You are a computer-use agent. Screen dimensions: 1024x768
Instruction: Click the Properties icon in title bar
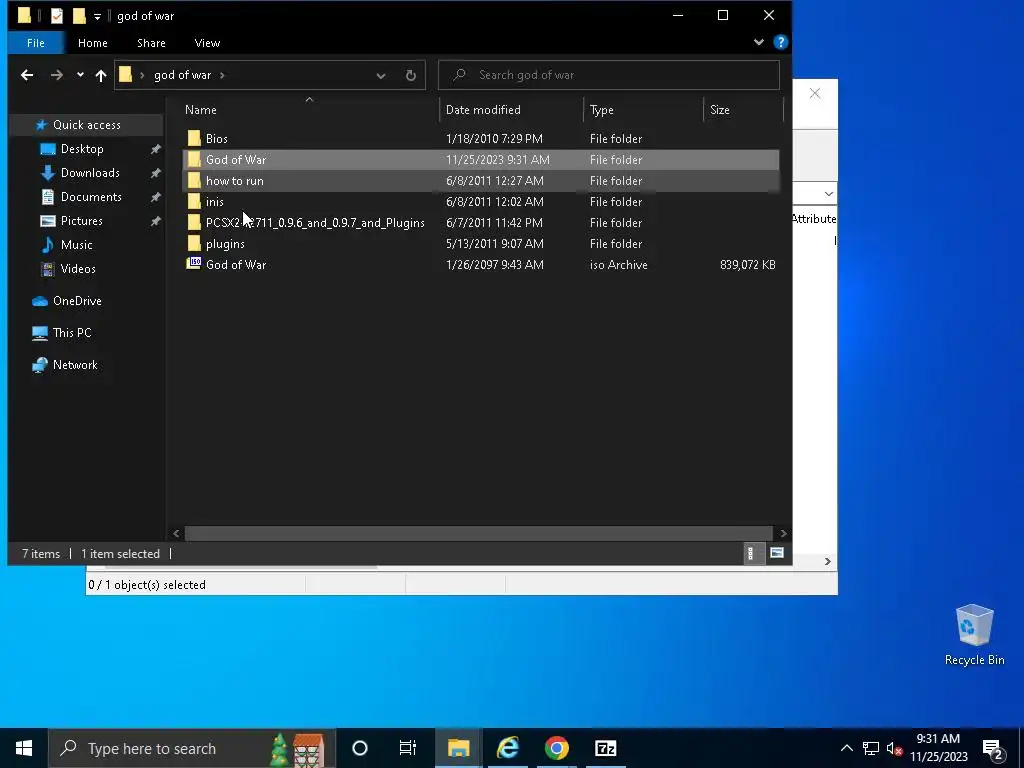(x=57, y=16)
